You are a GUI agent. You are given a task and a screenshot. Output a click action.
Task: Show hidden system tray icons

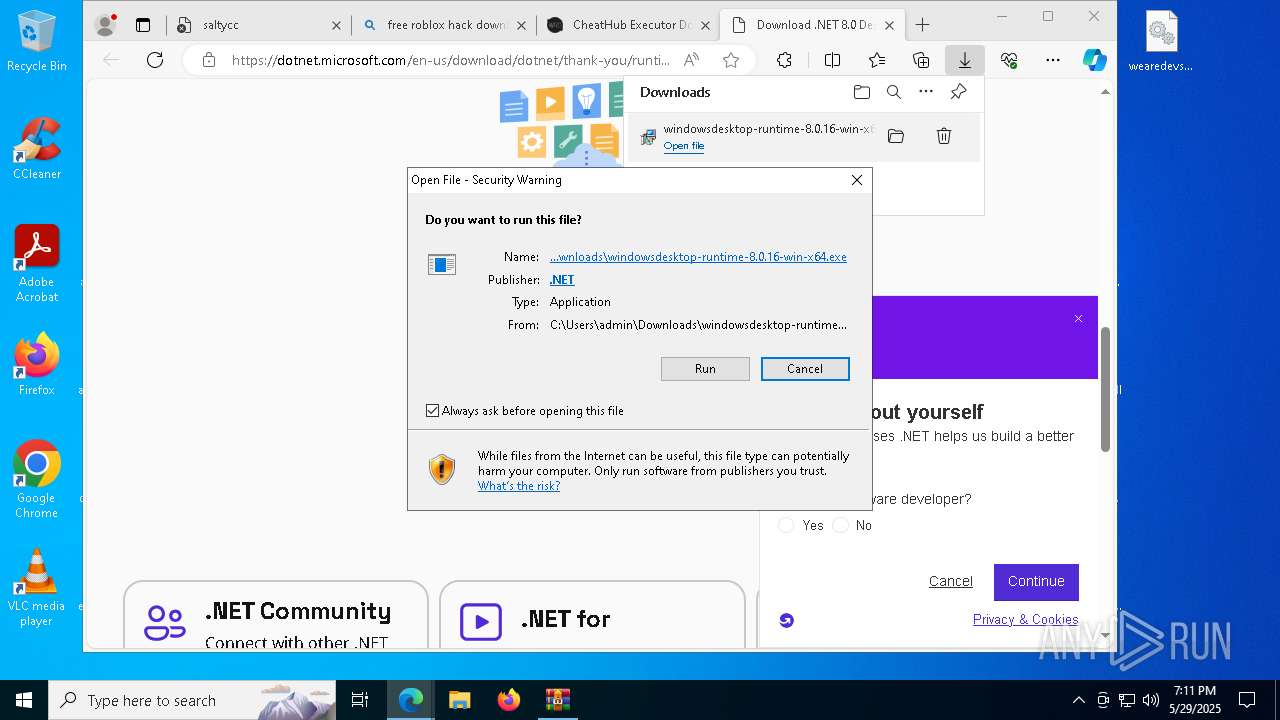[1078, 700]
